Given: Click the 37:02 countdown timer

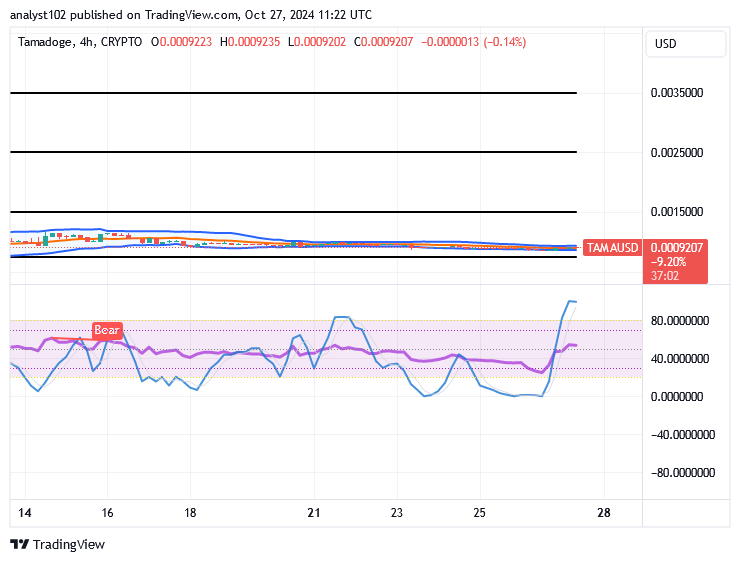Looking at the screenshot, I should pos(665,276).
